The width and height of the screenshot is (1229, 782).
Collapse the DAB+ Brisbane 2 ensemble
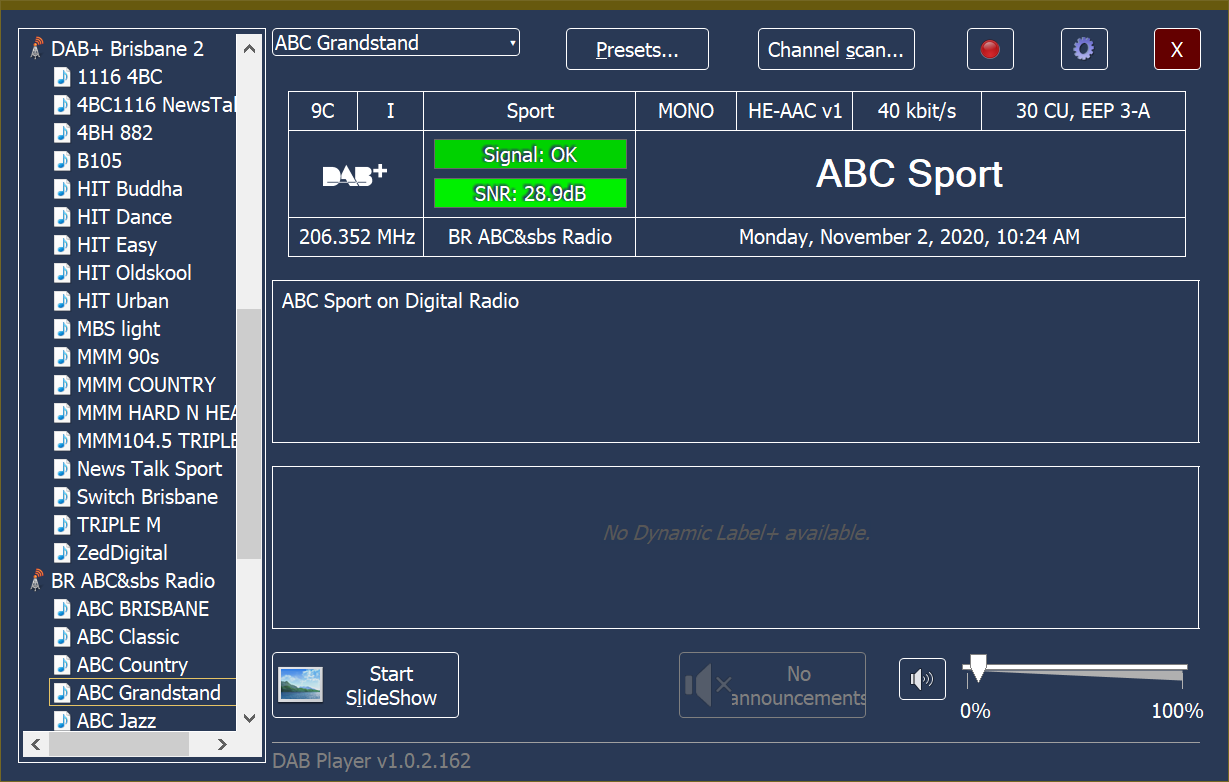[x=127, y=48]
